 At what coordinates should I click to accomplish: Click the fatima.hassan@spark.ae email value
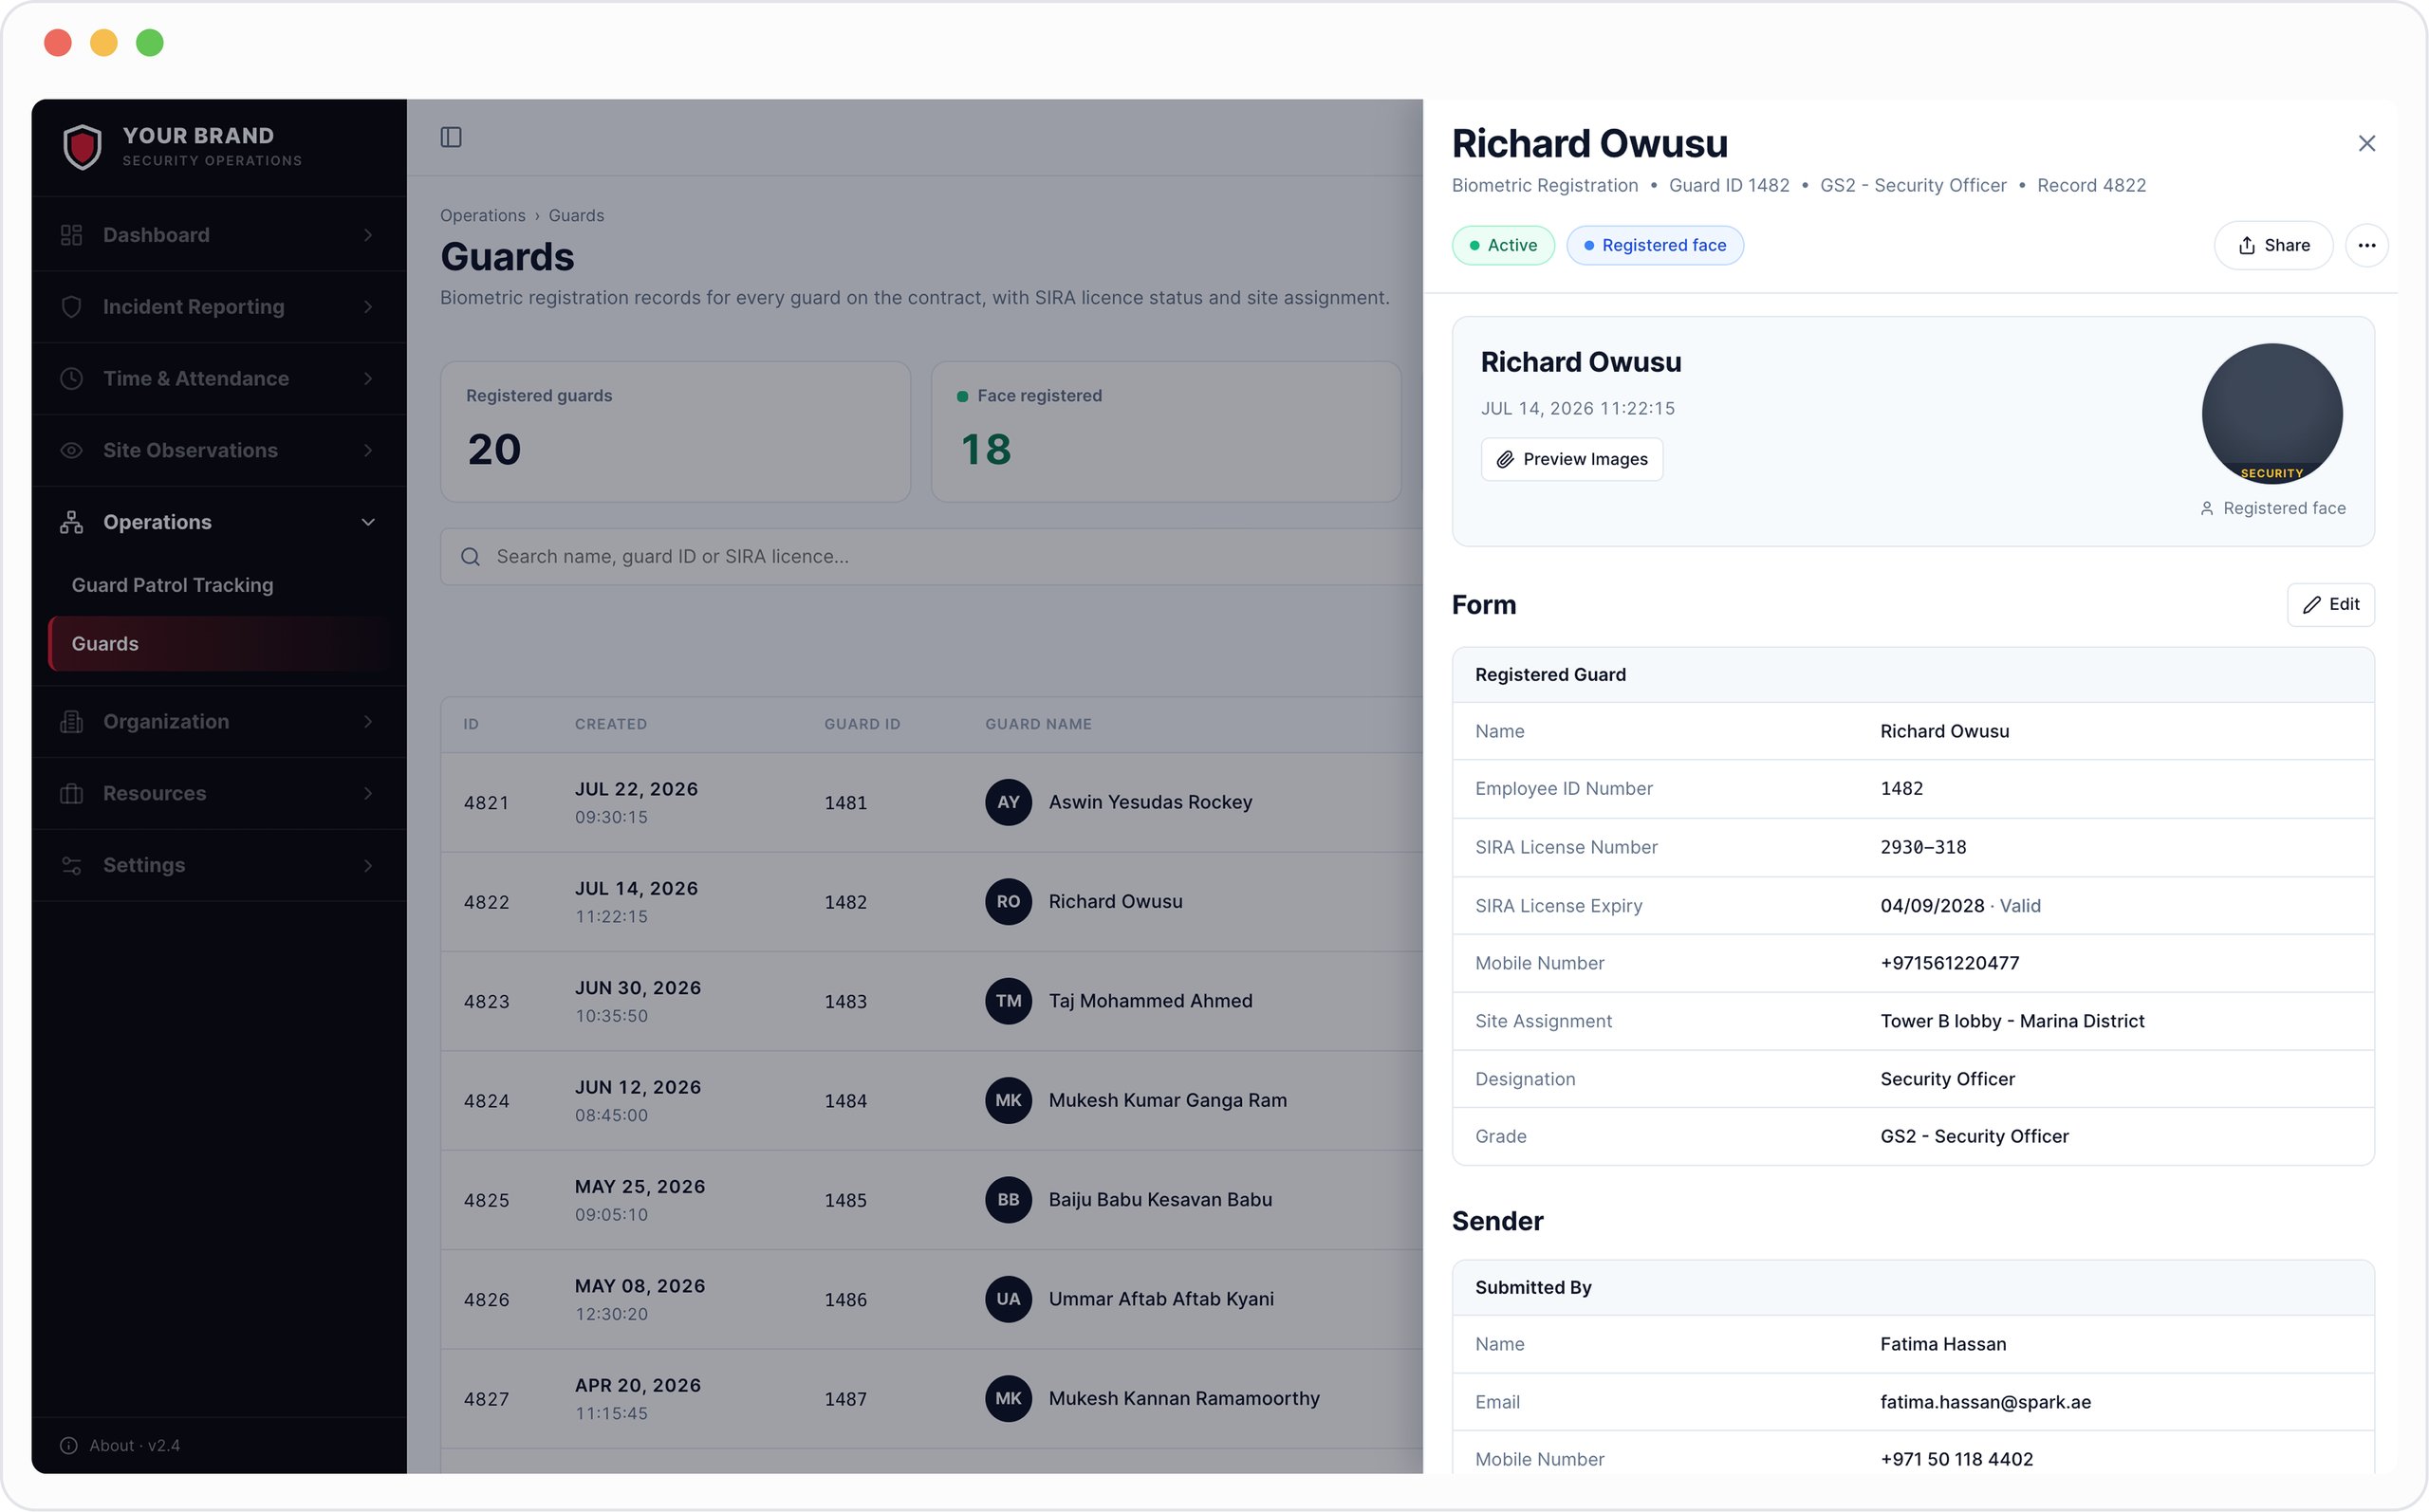tap(1984, 1402)
